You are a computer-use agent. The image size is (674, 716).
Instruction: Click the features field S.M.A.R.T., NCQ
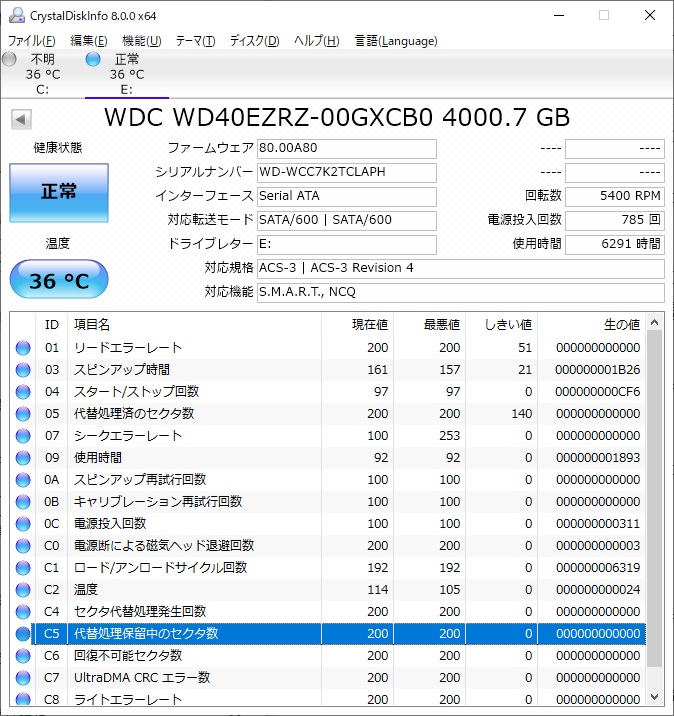coord(461,292)
